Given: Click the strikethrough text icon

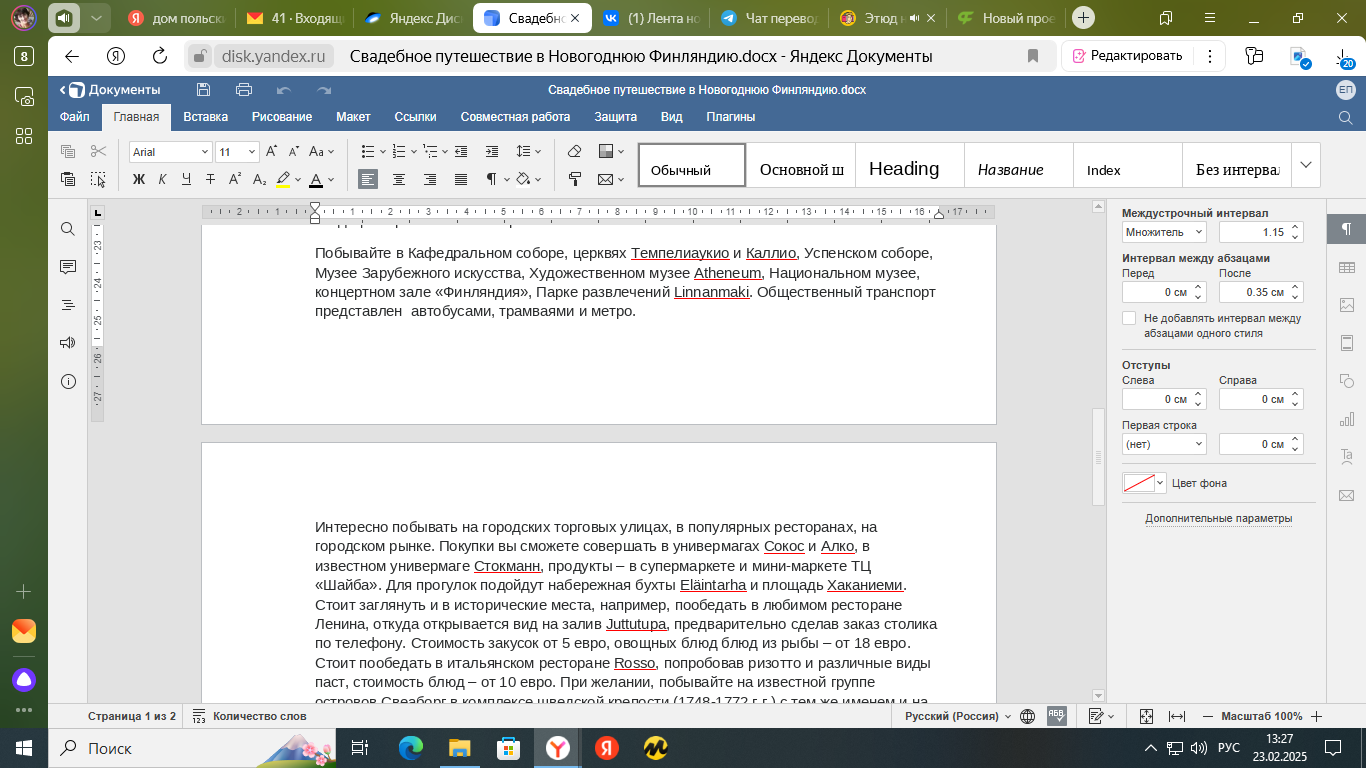Looking at the screenshot, I should click(210, 180).
